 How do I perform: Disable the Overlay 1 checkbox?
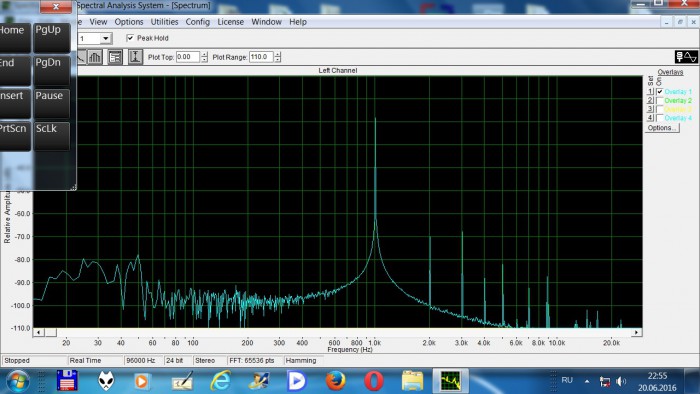click(660, 91)
